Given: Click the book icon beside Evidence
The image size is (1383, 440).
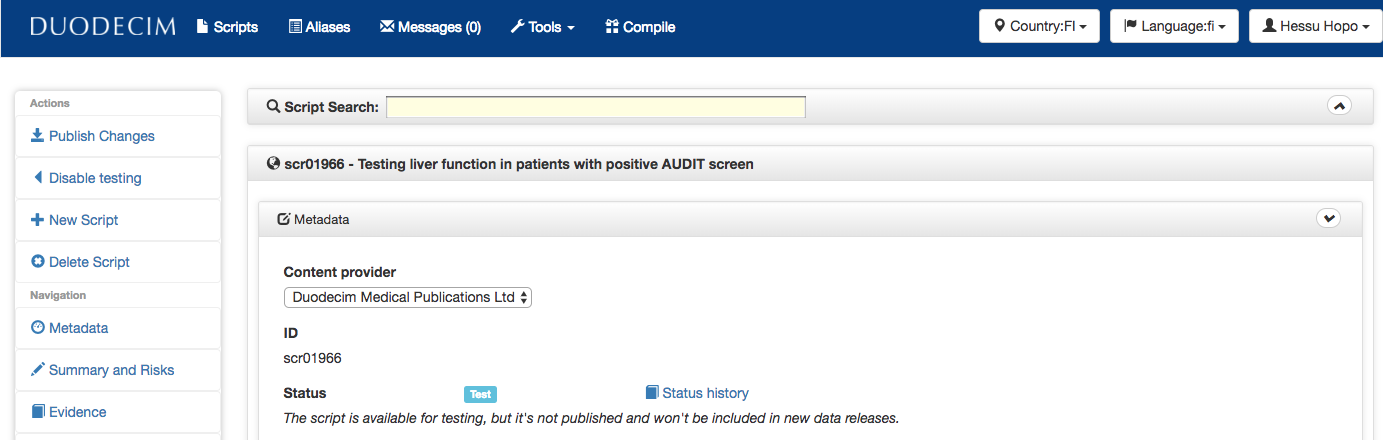Looking at the screenshot, I should pos(38,412).
